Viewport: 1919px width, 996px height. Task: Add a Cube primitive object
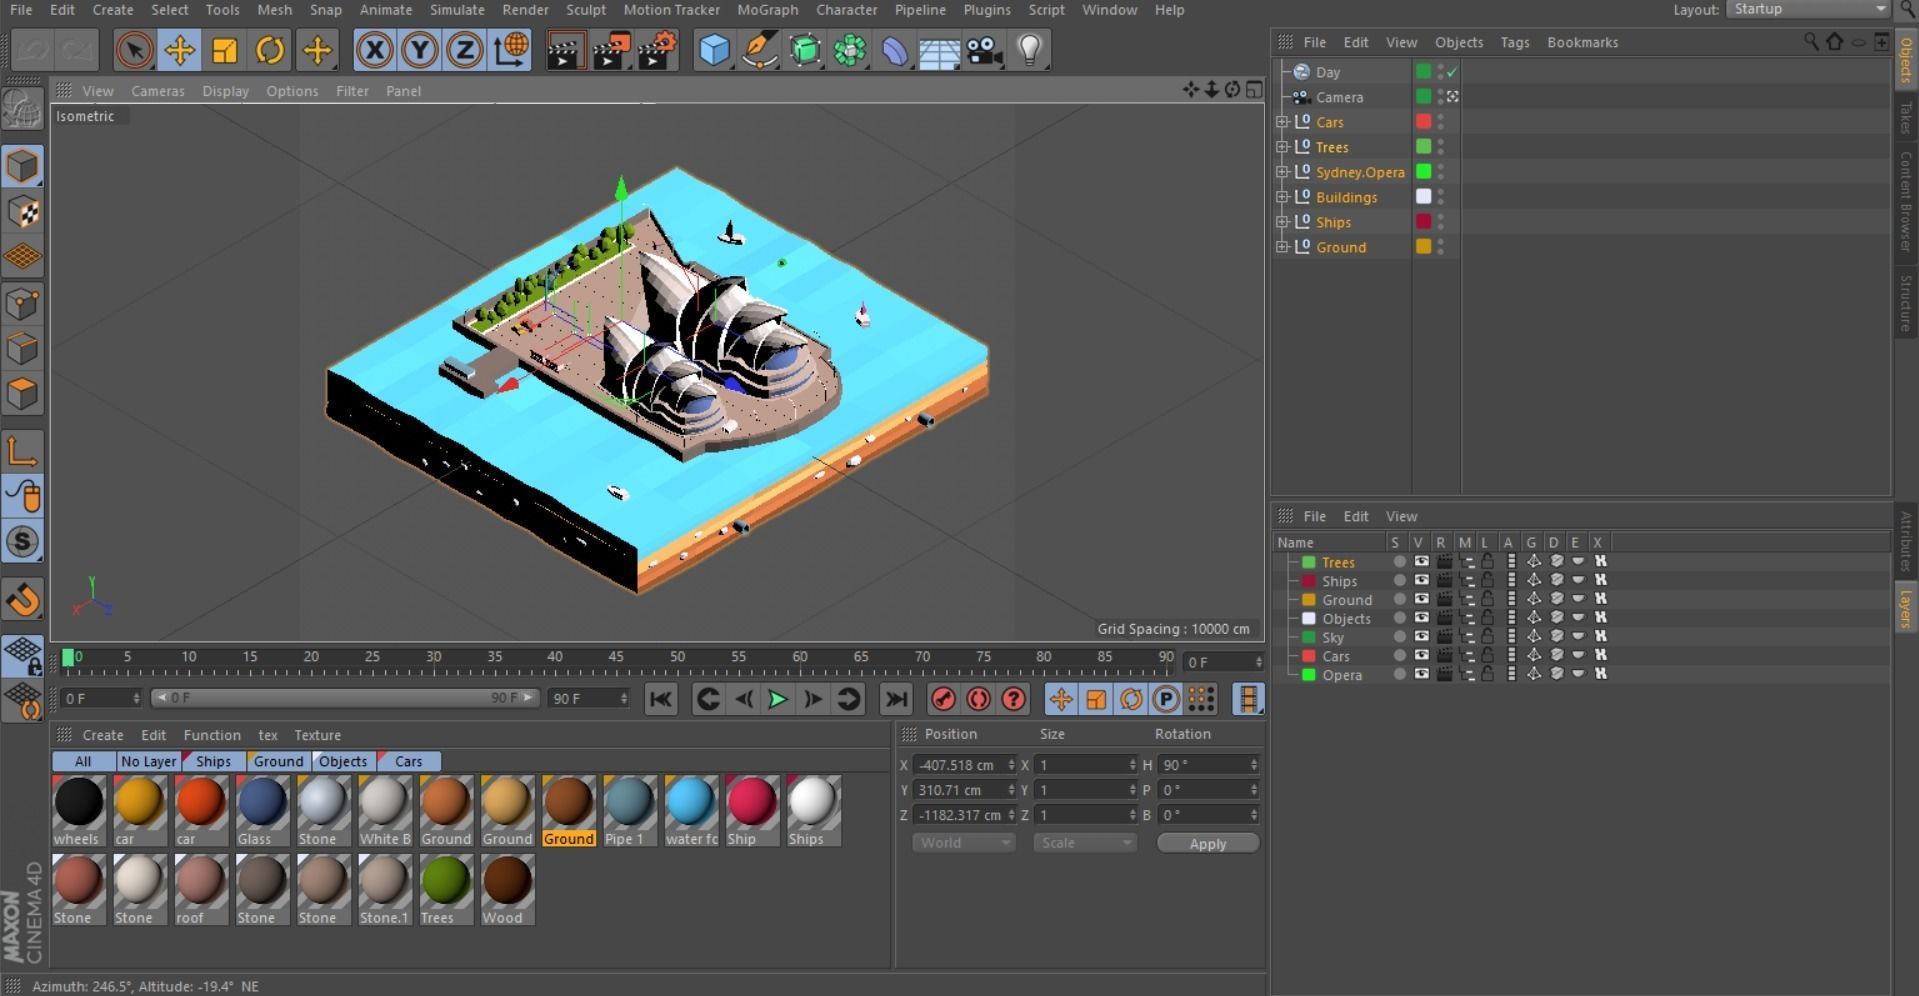point(714,50)
